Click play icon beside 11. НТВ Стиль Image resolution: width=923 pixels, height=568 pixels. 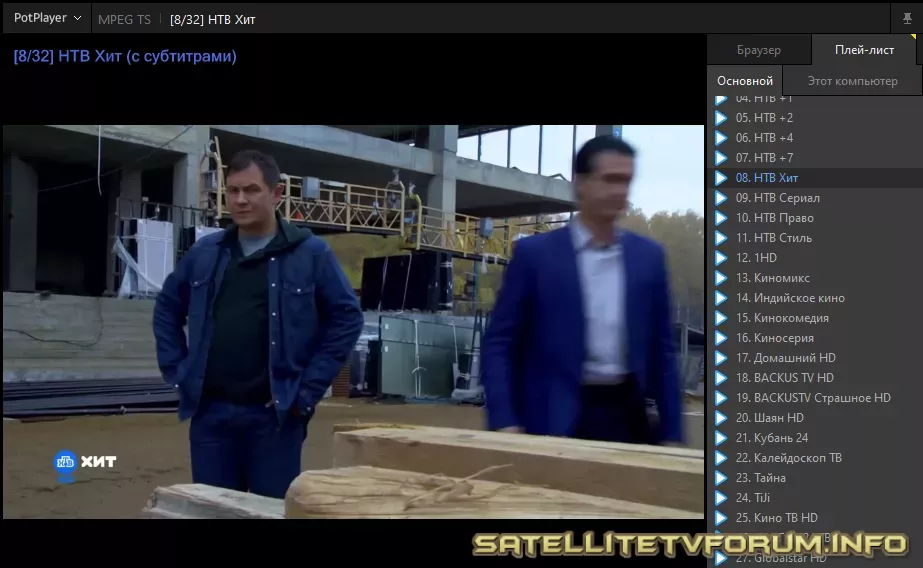[x=721, y=238]
